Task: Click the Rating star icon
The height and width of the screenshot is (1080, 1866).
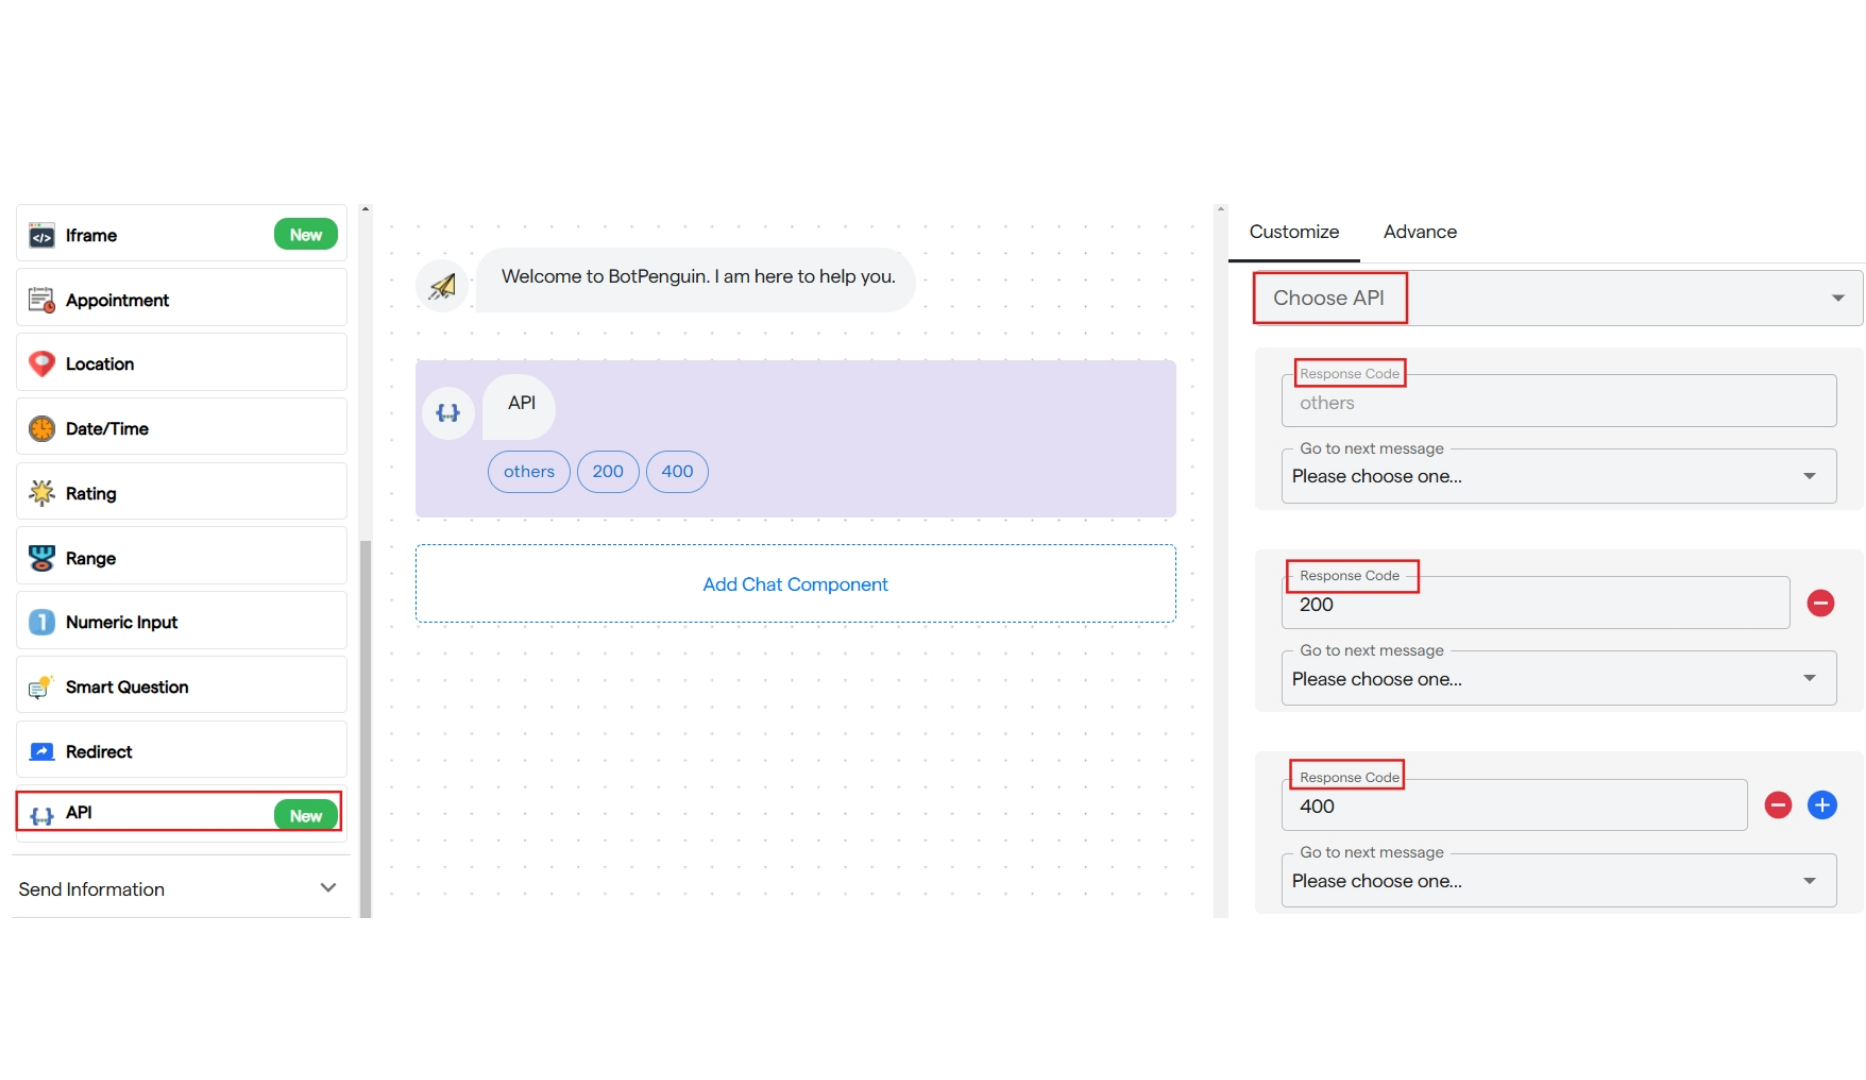Action: [41, 493]
